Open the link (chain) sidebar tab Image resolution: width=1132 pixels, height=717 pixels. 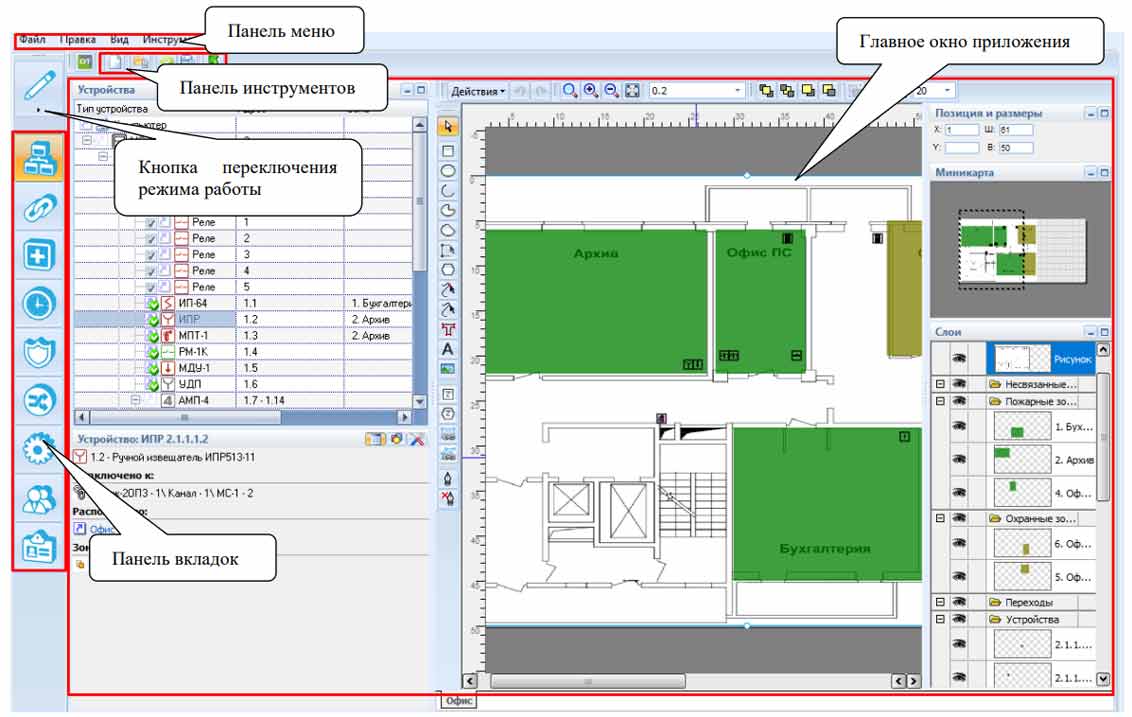point(38,207)
